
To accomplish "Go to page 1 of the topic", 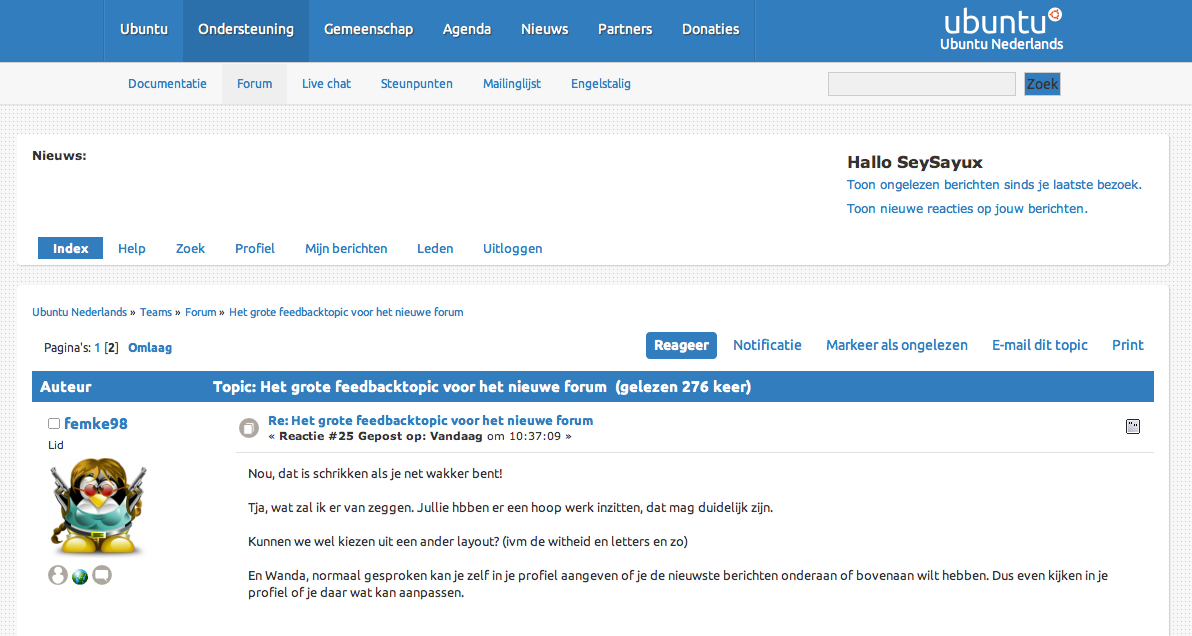I will tap(97, 347).
